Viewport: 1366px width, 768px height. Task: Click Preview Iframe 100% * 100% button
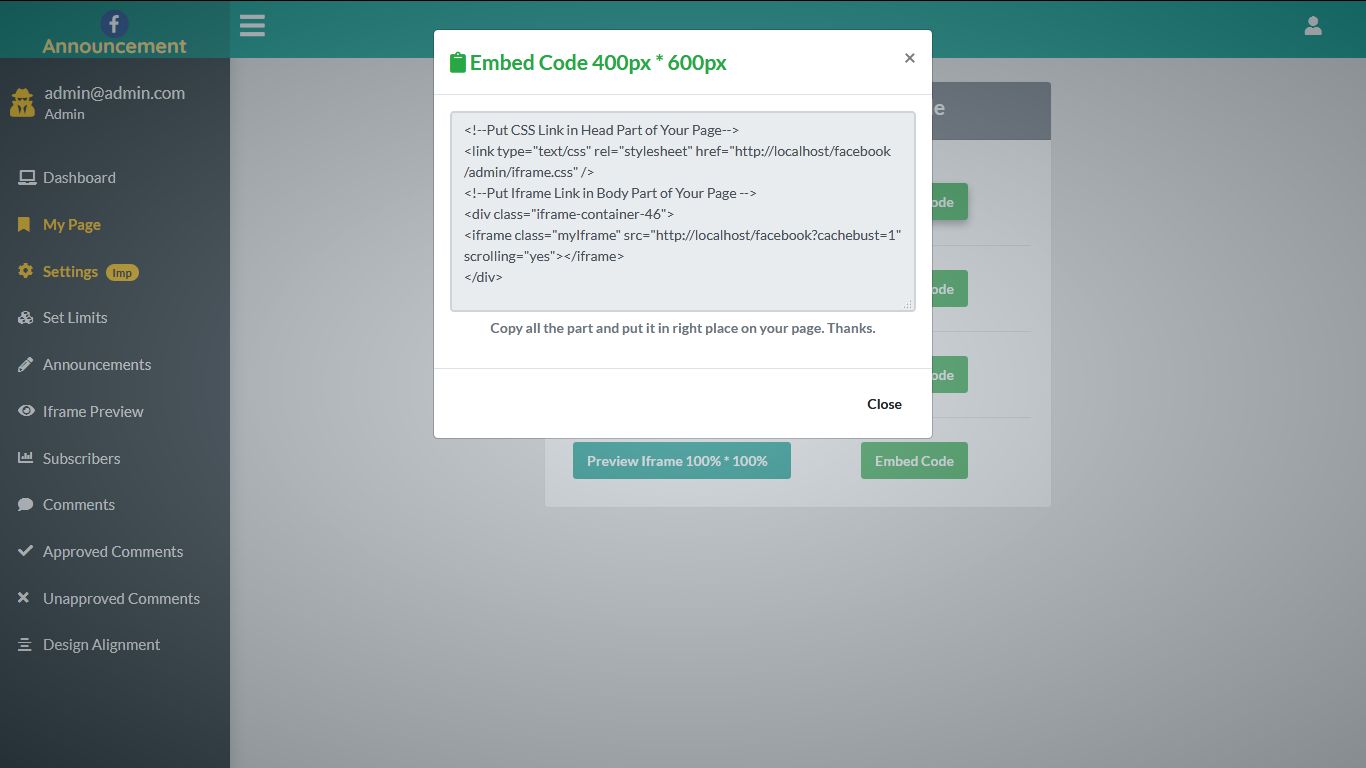pyautogui.click(x=681, y=460)
